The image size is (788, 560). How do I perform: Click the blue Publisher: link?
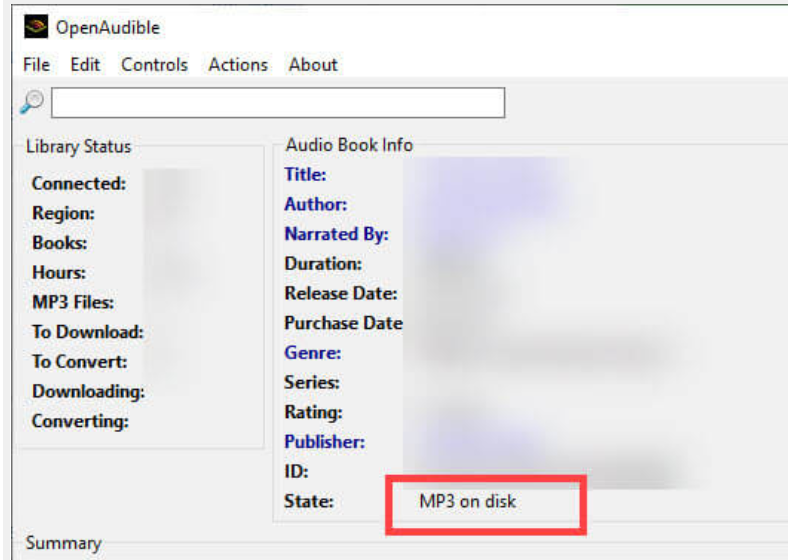click(325, 442)
